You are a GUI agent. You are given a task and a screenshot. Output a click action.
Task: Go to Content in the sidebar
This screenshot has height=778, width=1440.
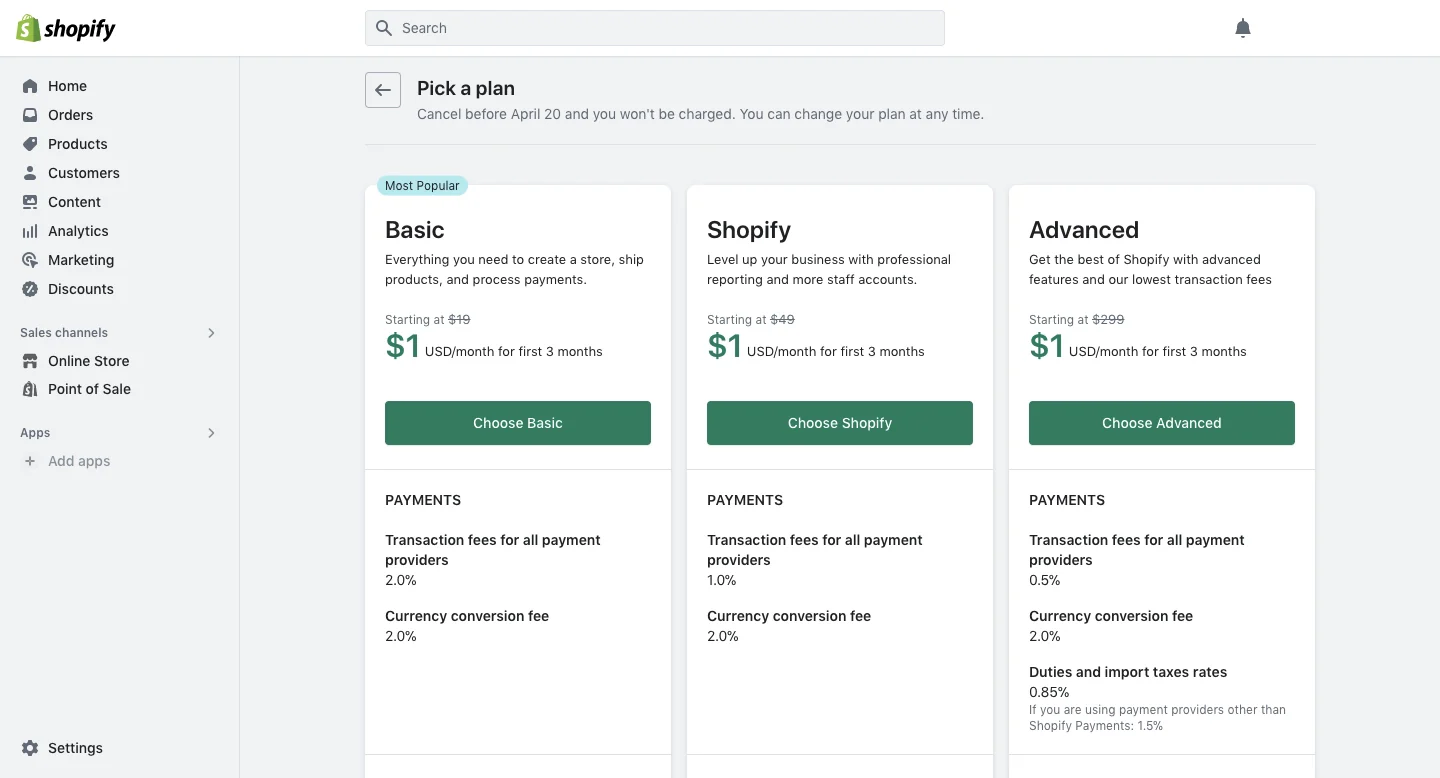point(74,202)
